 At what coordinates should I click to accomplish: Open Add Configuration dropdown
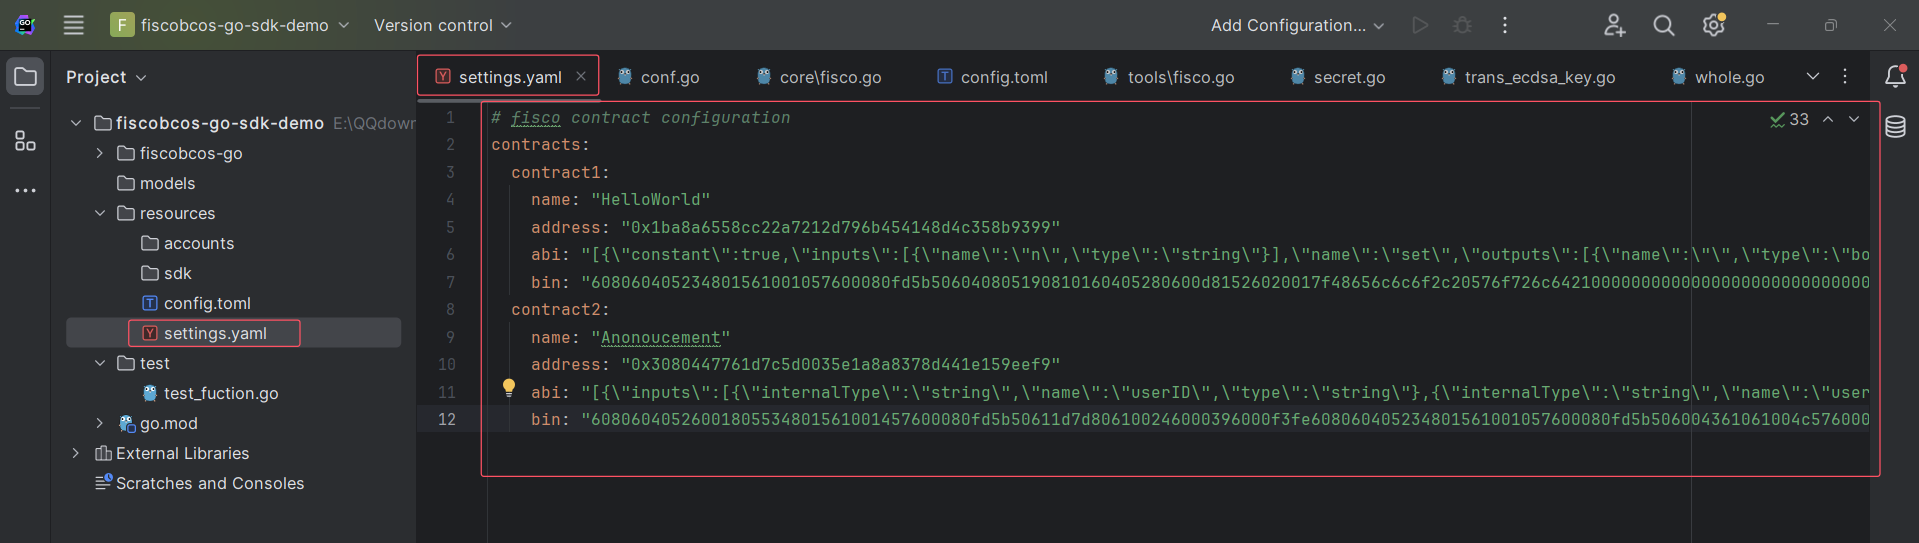pos(1297,25)
